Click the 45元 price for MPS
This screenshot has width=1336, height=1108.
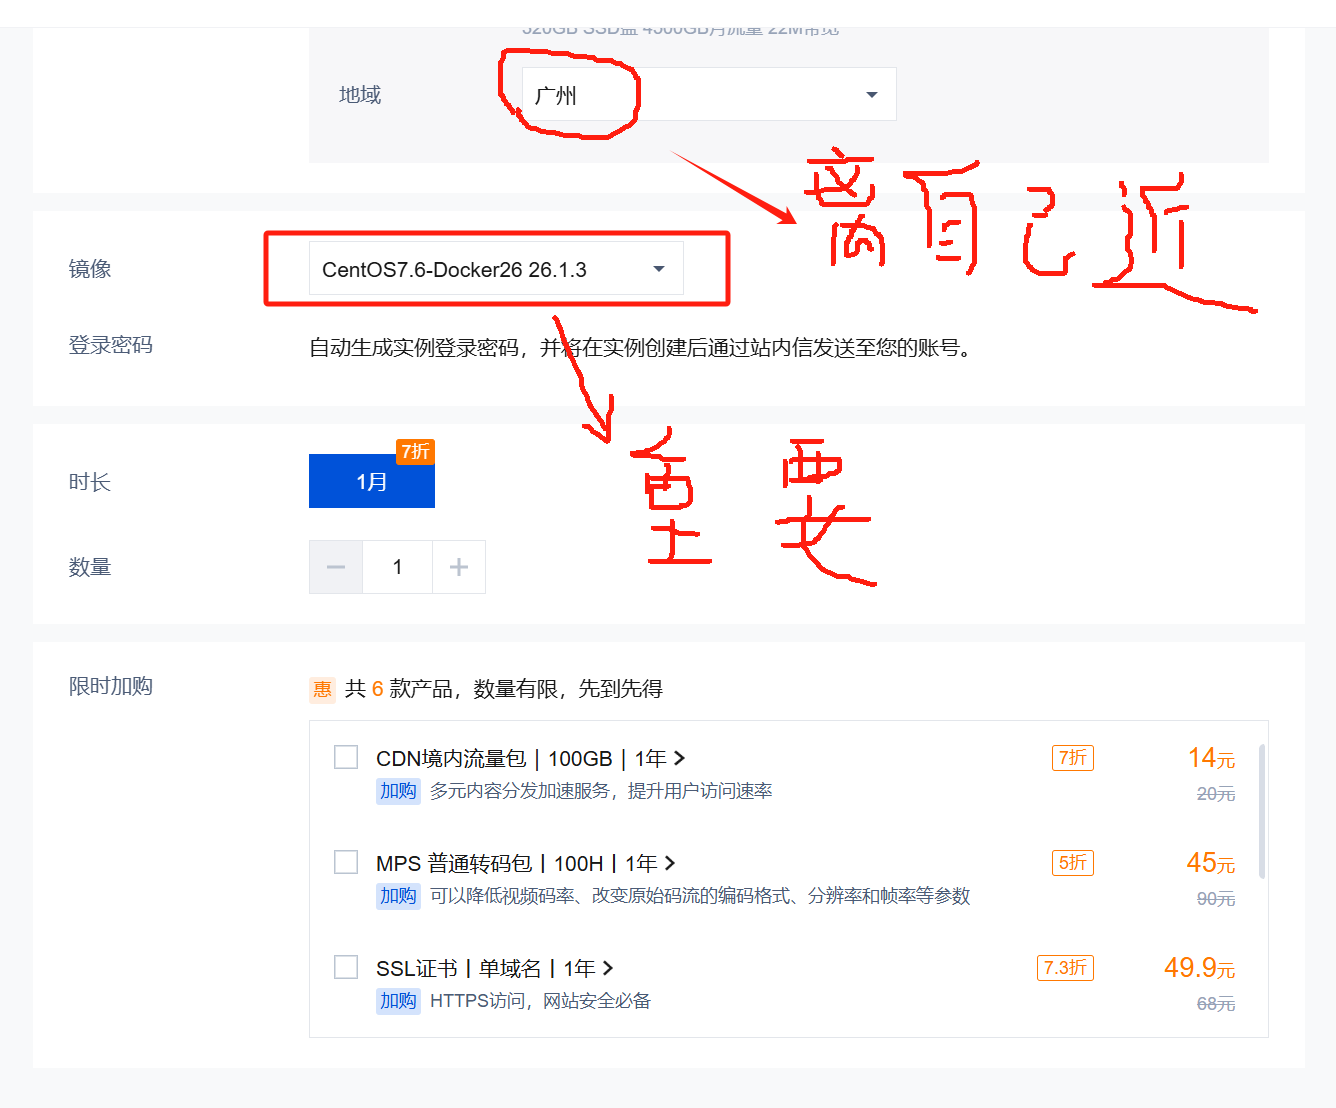pos(1211,863)
